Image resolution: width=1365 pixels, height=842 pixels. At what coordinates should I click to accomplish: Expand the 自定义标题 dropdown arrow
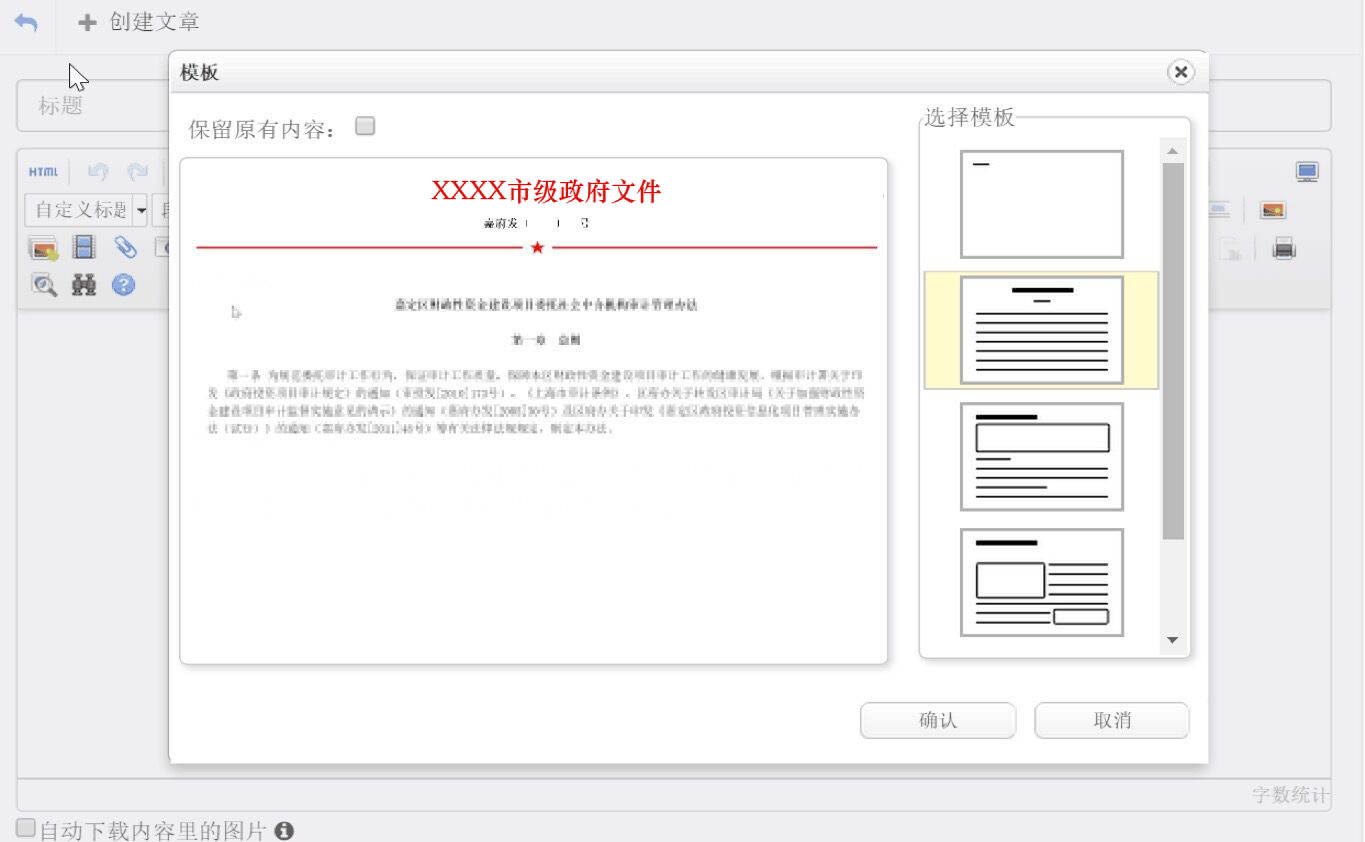141,210
